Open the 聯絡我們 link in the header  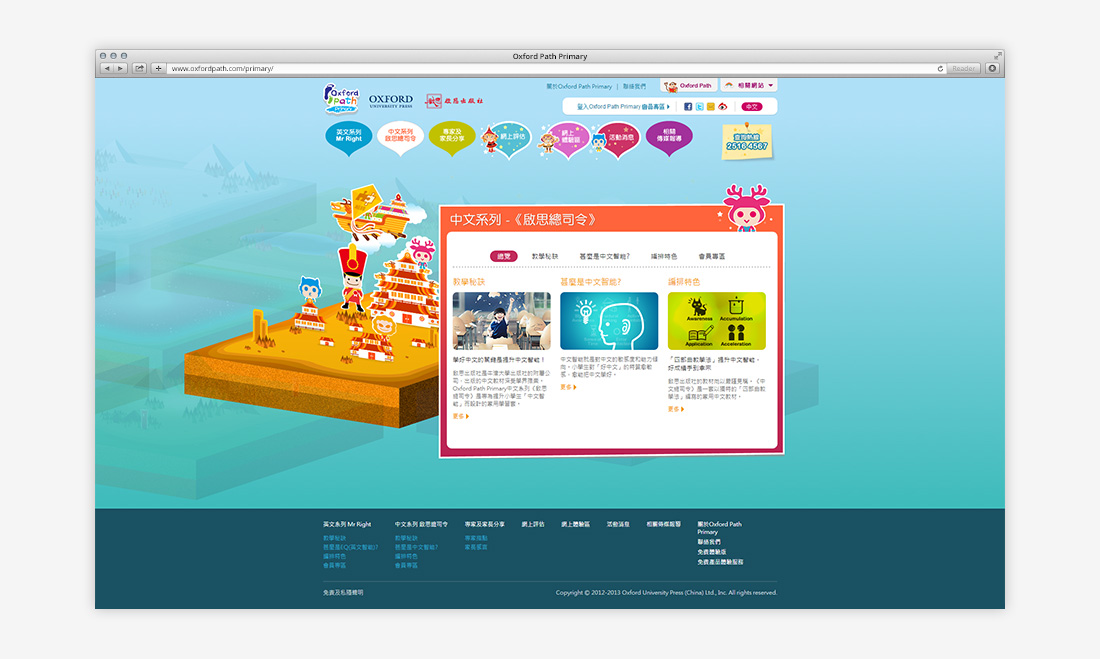pyautogui.click(x=634, y=86)
